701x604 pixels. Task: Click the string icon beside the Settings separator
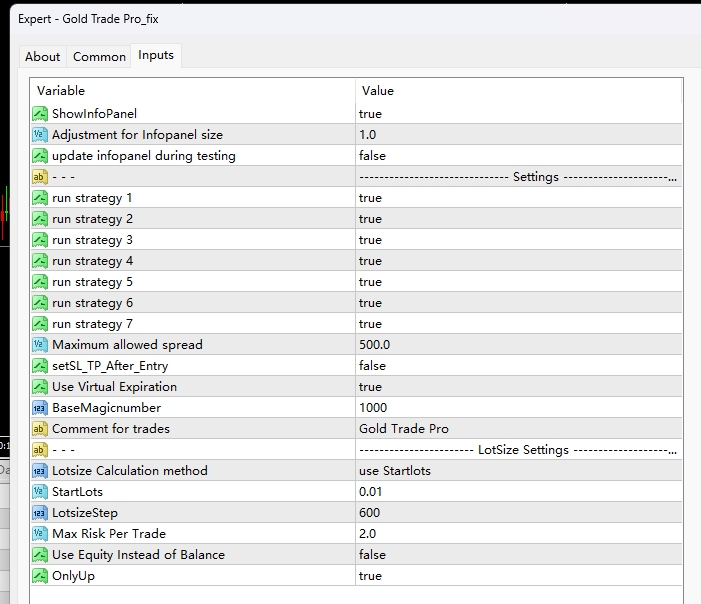click(40, 177)
